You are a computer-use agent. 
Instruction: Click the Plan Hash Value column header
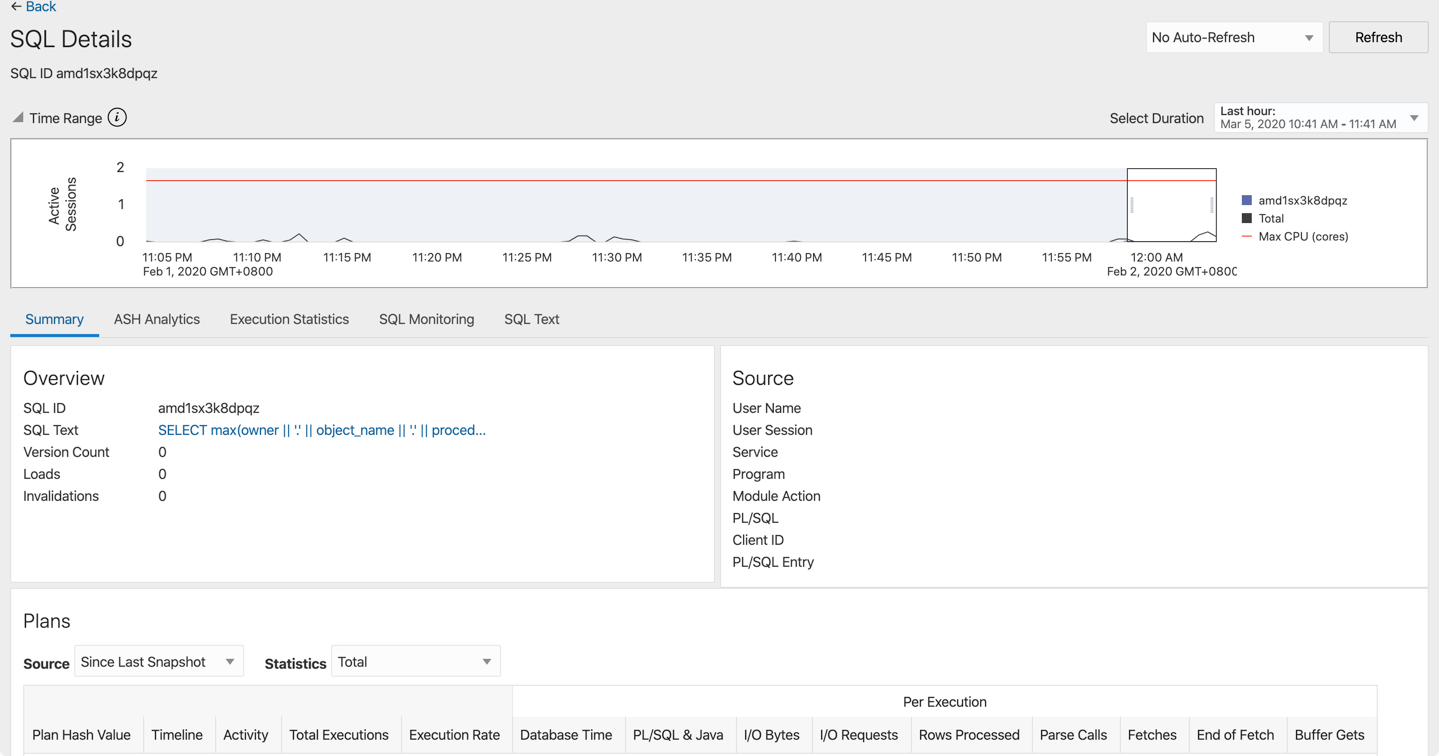[x=82, y=734]
